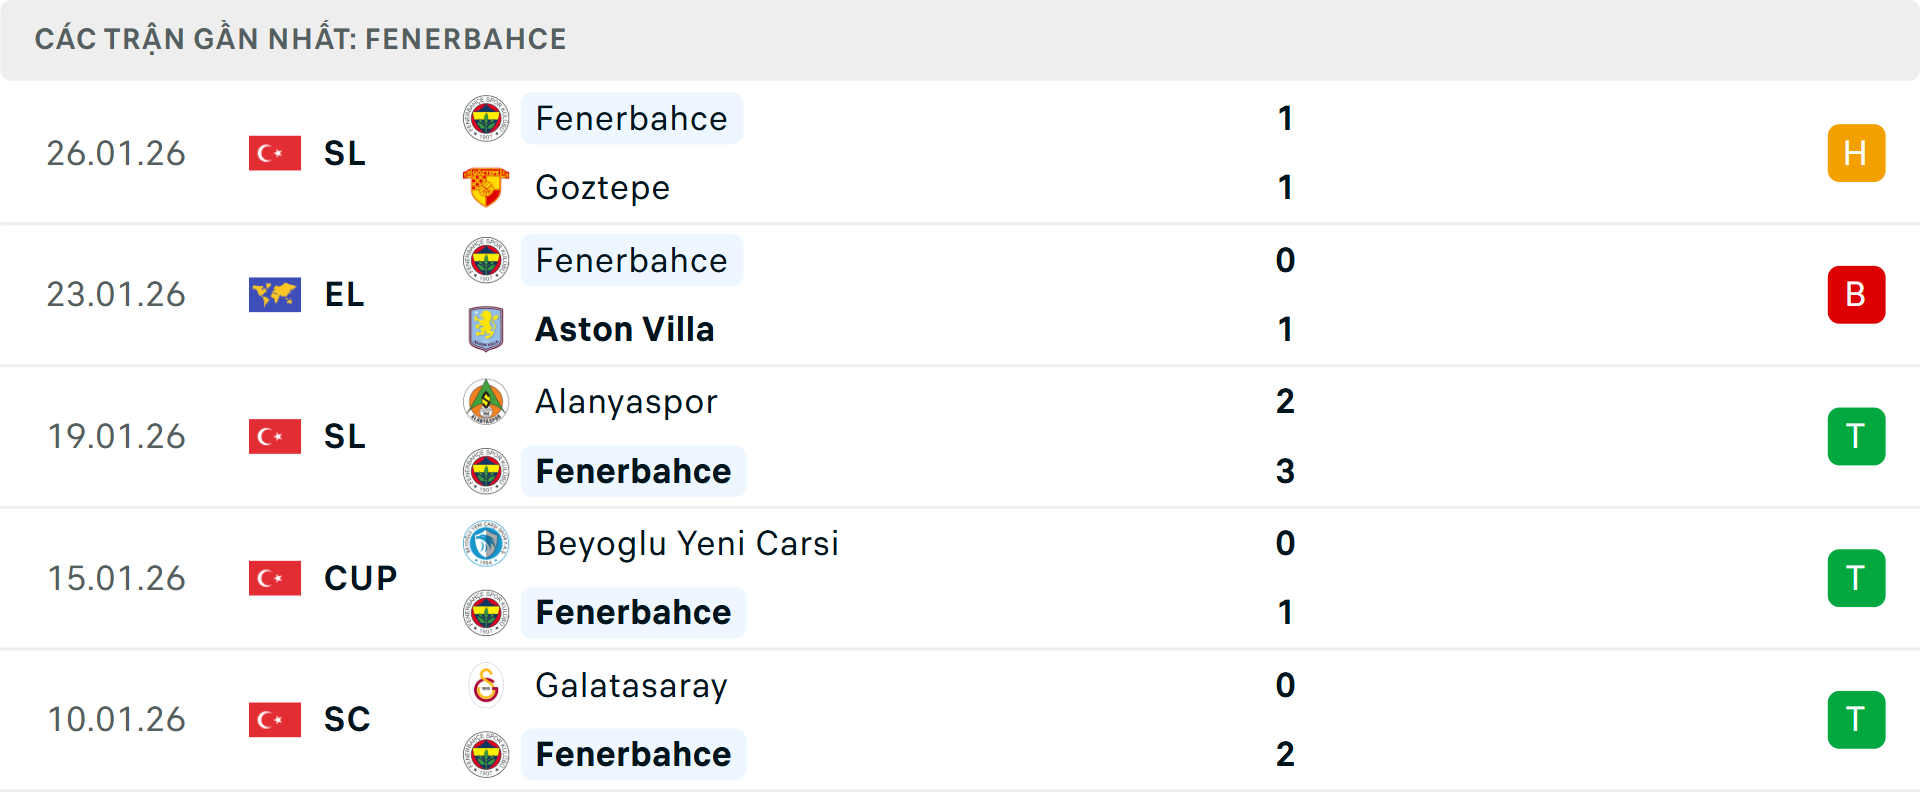1920x792 pixels.
Task: Click the date 23.01.26
Action: pyautogui.click(x=116, y=295)
